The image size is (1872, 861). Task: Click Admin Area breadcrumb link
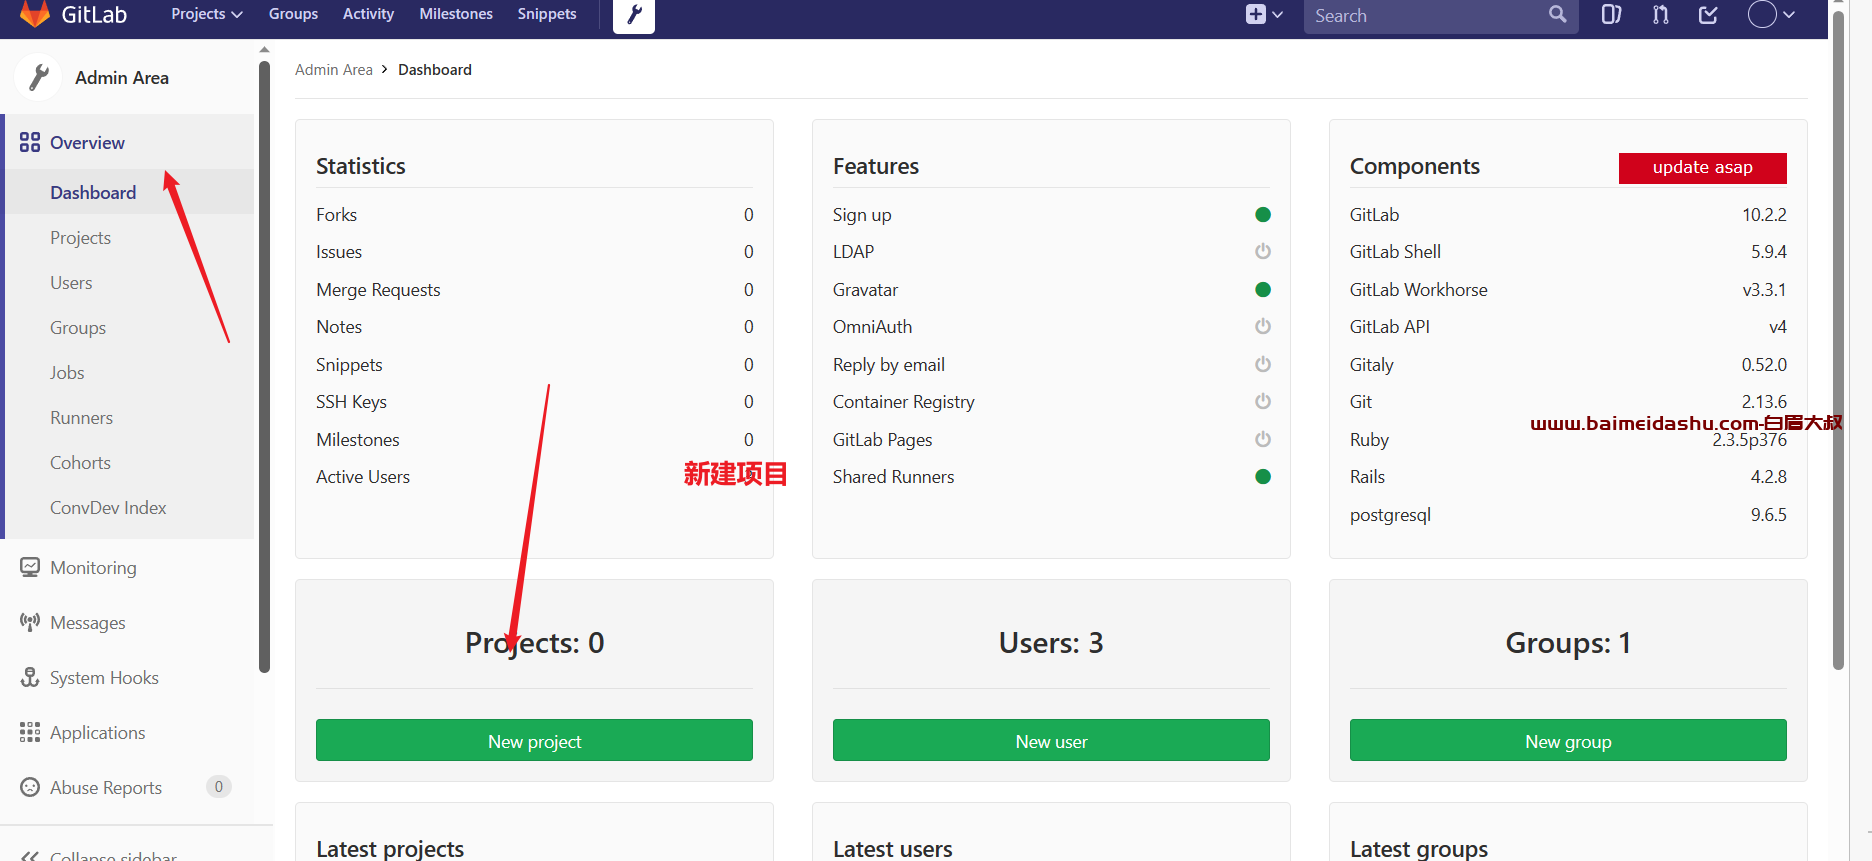click(x=334, y=69)
